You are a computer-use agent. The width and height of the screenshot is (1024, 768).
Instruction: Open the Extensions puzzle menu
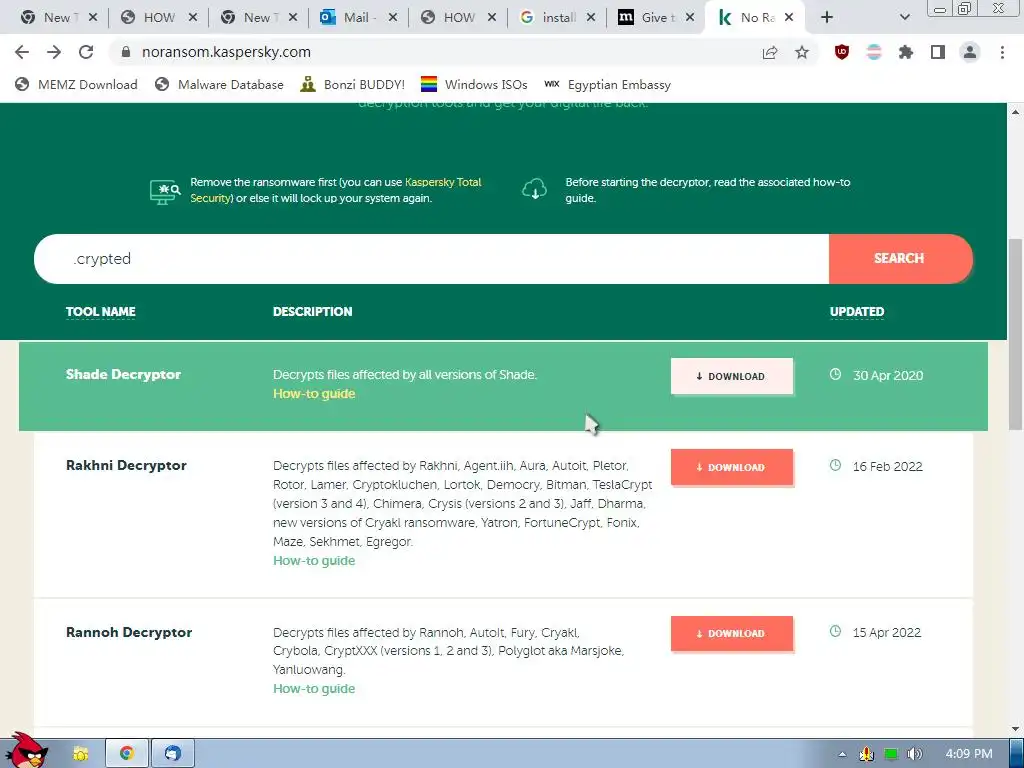click(x=906, y=52)
